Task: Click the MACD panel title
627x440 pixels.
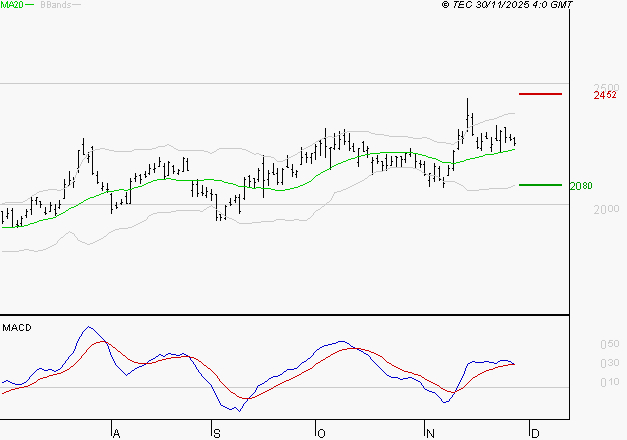Action: [17, 328]
